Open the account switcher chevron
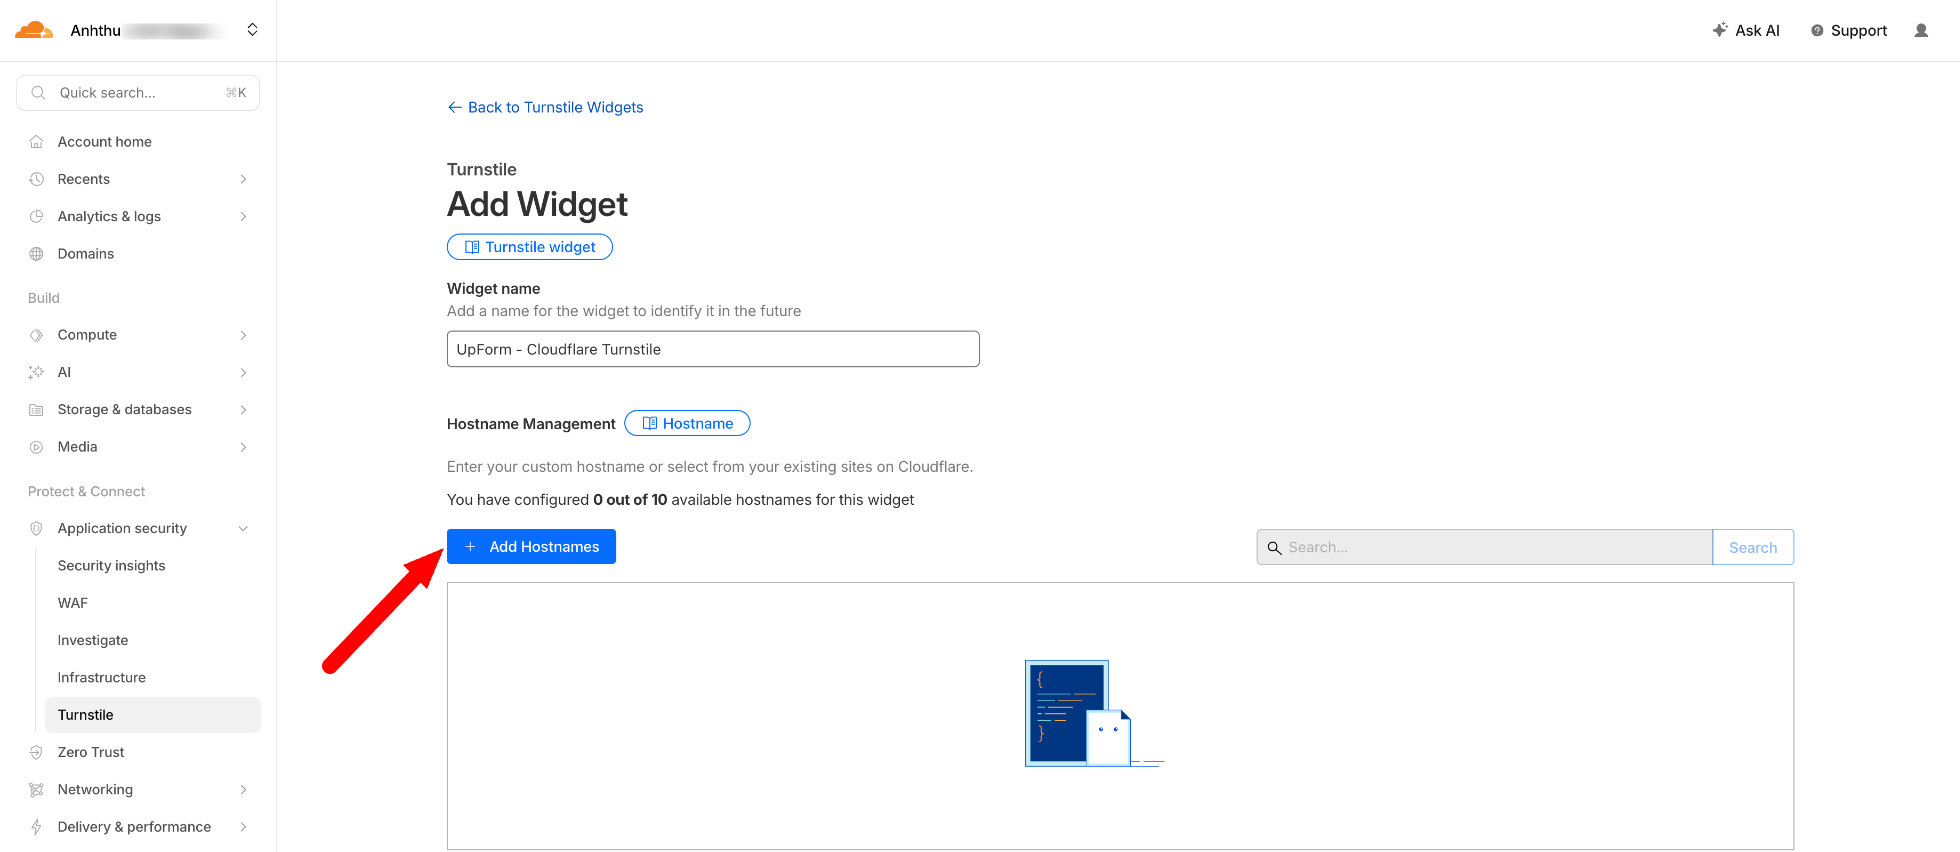This screenshot has width=1960, height=852. 252,30
